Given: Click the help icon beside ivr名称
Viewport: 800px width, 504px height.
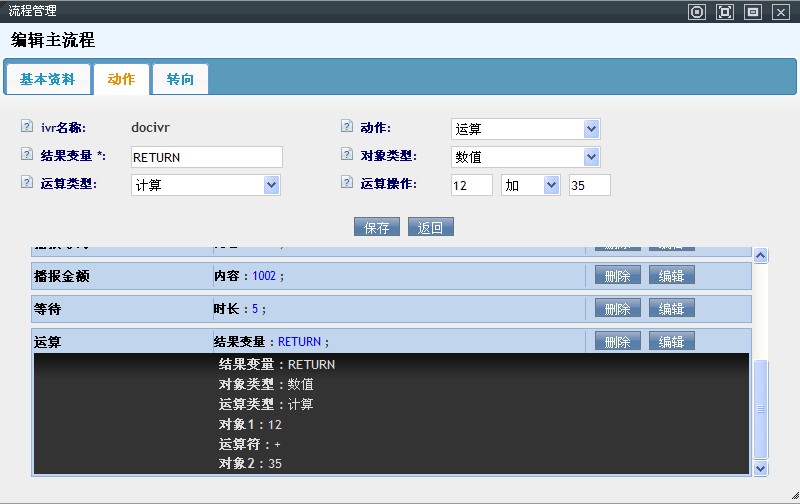Looking at the screenshot, I should coord(26,127).
